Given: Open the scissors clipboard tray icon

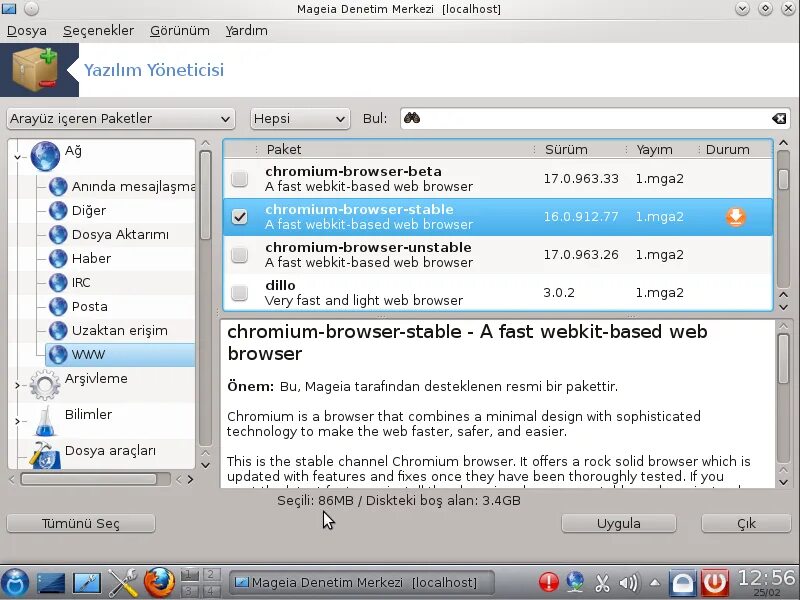Looking at the screenshot, I should click(x=602, y=583).
